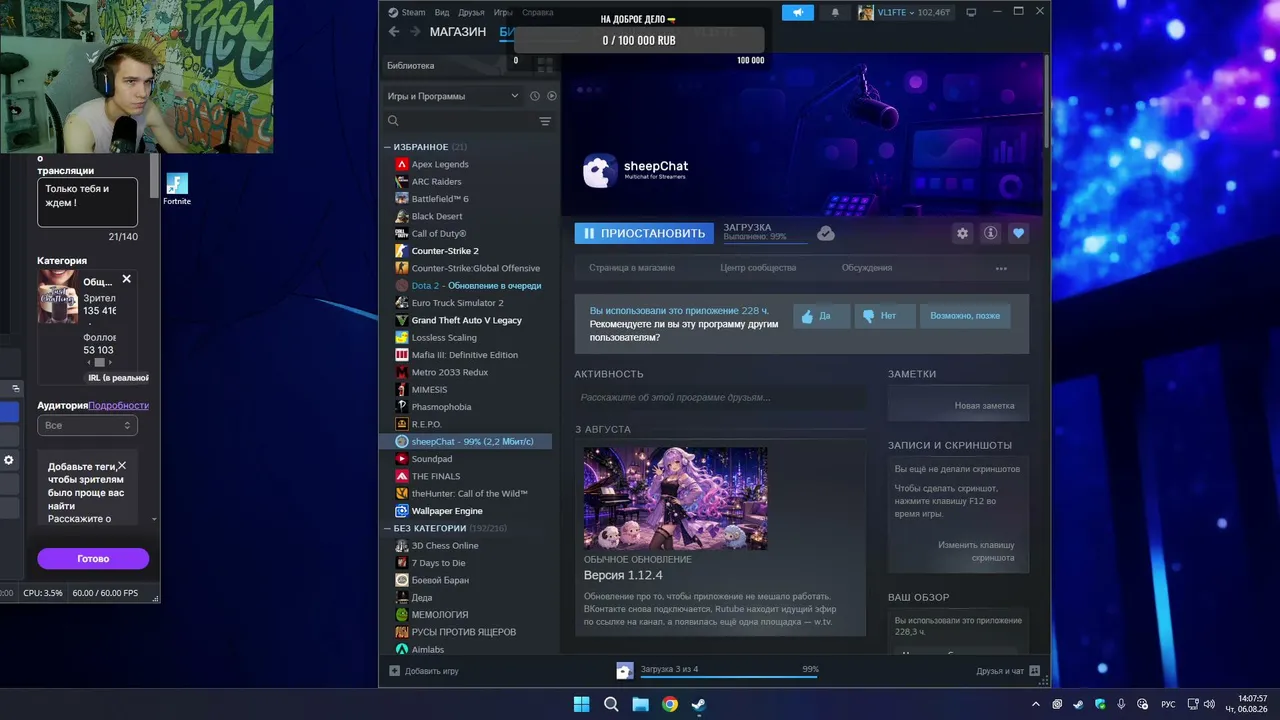Click Изменить клавишу скриншота button

click(976, 551)
